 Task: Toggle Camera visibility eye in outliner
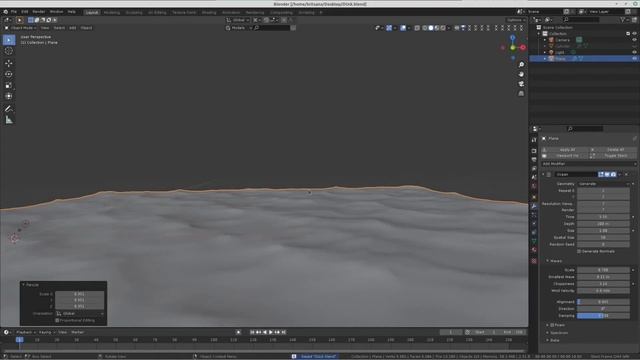634,40
